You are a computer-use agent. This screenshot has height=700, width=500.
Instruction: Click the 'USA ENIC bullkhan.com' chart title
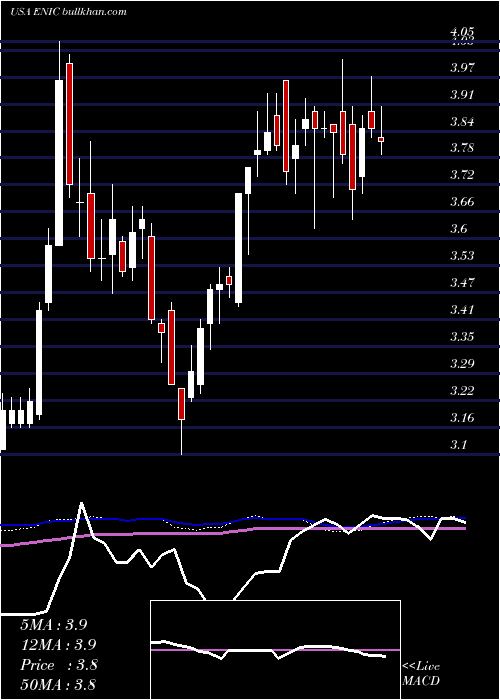pyautogui.click(x=68, y=12)
